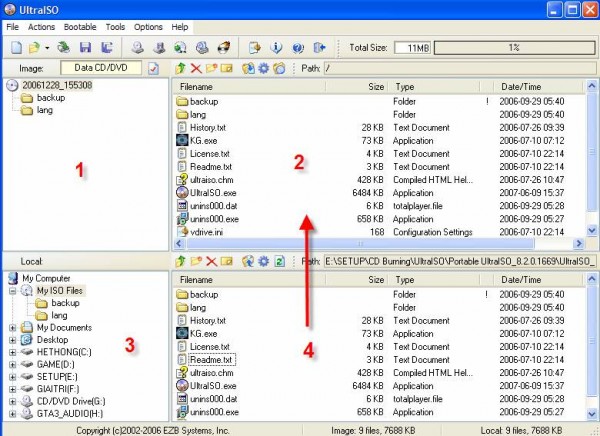The height and width of the screenshot is (436, 600).
Task: Click the 1% total size progress bar
Action: (515, 47)
